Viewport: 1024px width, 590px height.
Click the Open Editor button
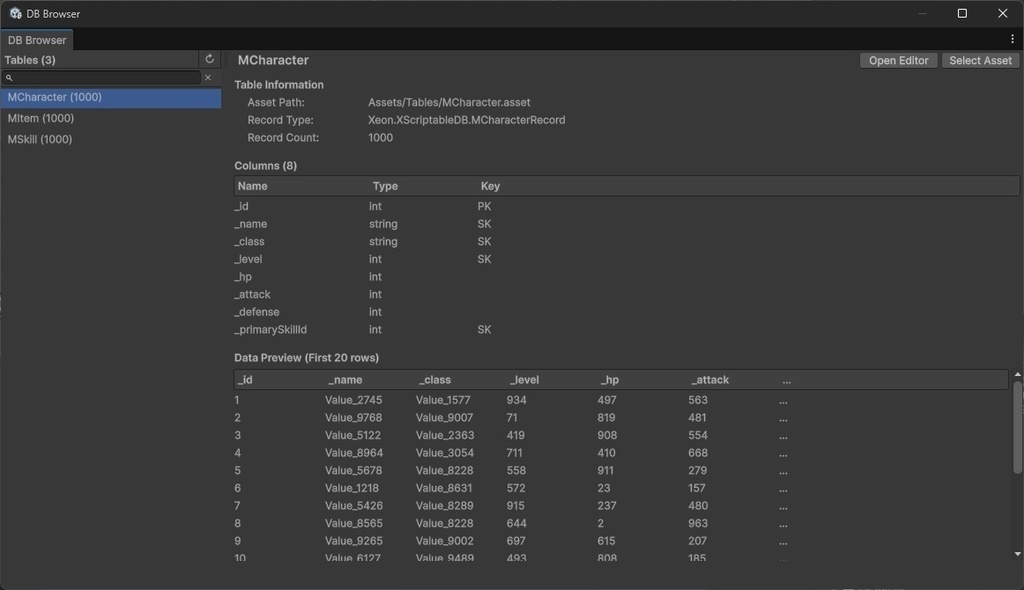(x=898, y=60)
